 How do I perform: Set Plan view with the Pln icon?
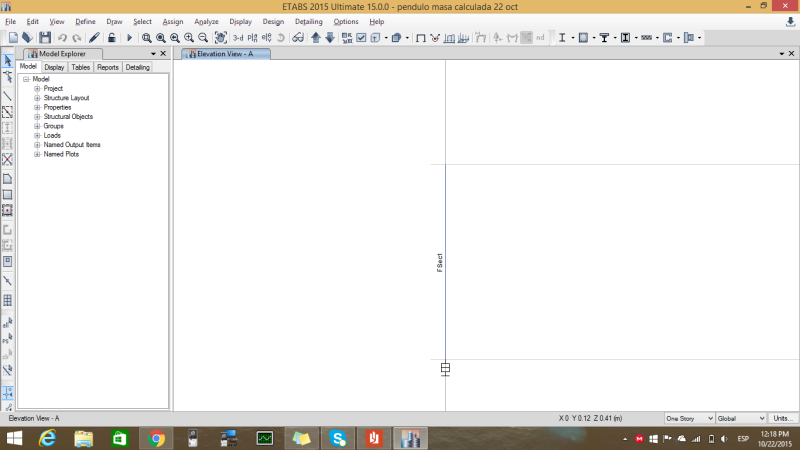click(x=252, y=38)
